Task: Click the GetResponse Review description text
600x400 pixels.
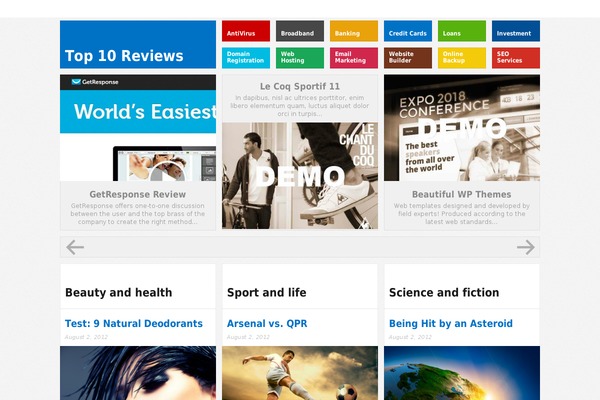Action: 138,214
